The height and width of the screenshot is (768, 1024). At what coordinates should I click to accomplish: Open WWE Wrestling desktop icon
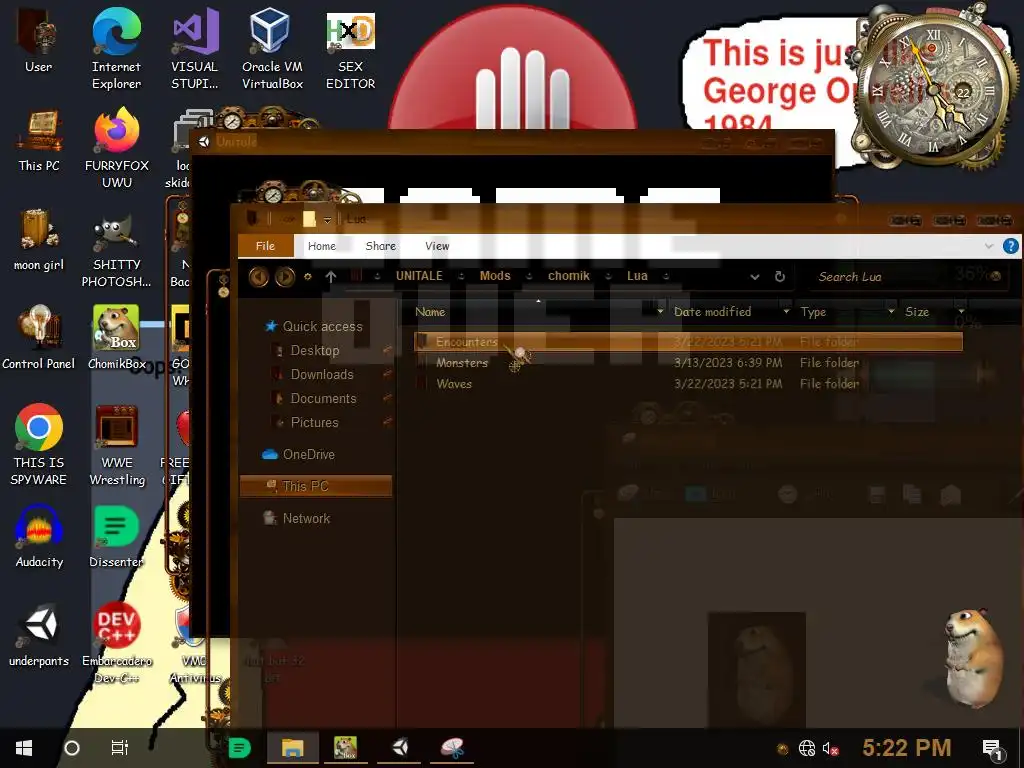pyautogui.click(x=117, y=445)
